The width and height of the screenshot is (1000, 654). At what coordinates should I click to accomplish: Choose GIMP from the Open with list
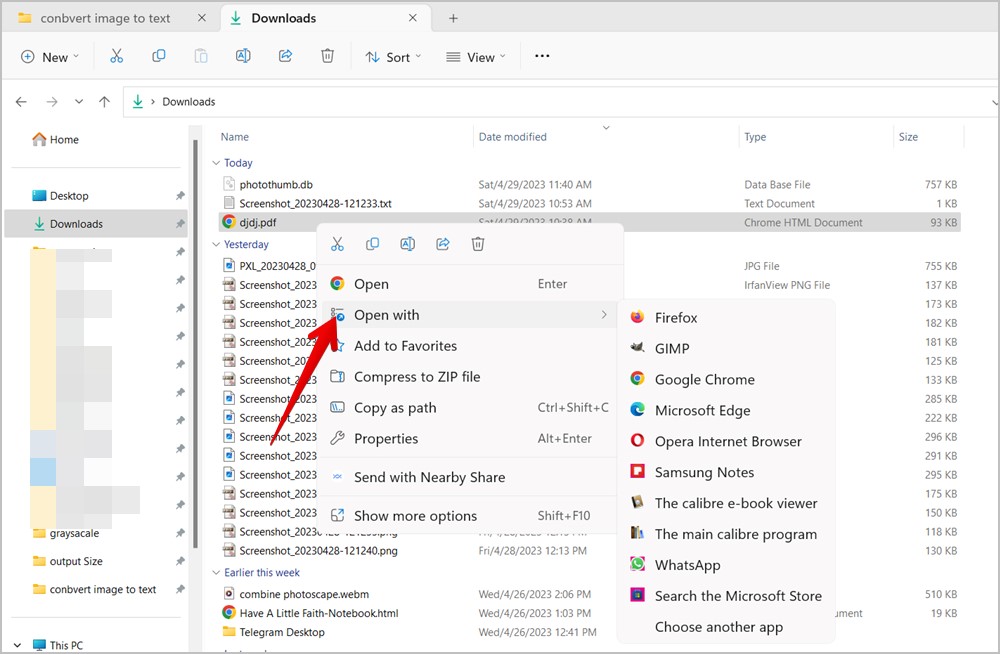tap(672, 349)
